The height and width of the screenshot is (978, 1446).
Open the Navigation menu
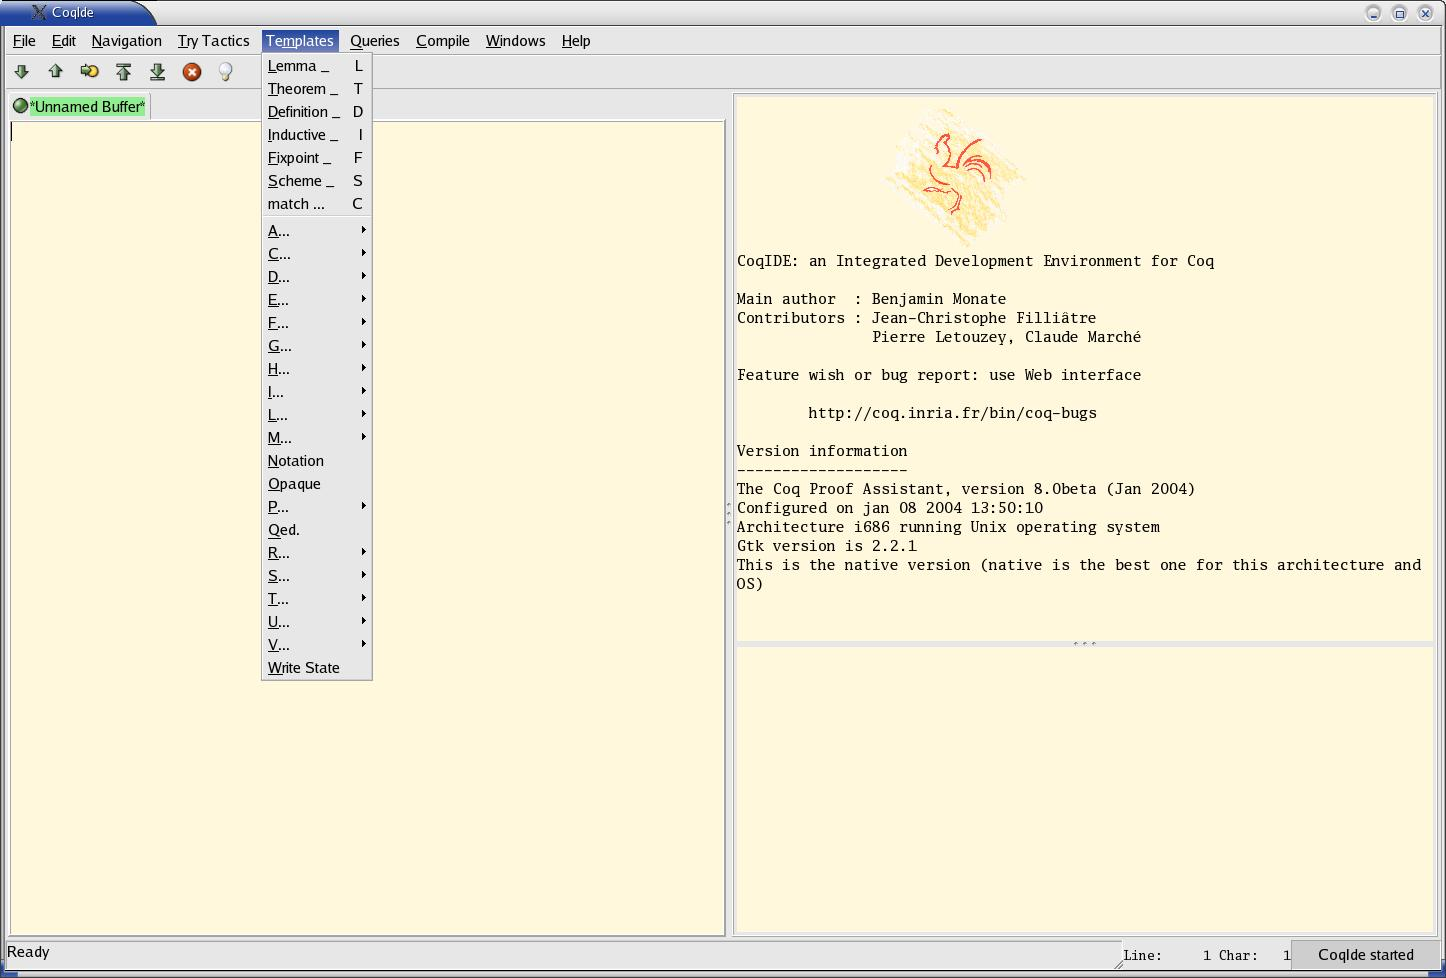(126, 41)
